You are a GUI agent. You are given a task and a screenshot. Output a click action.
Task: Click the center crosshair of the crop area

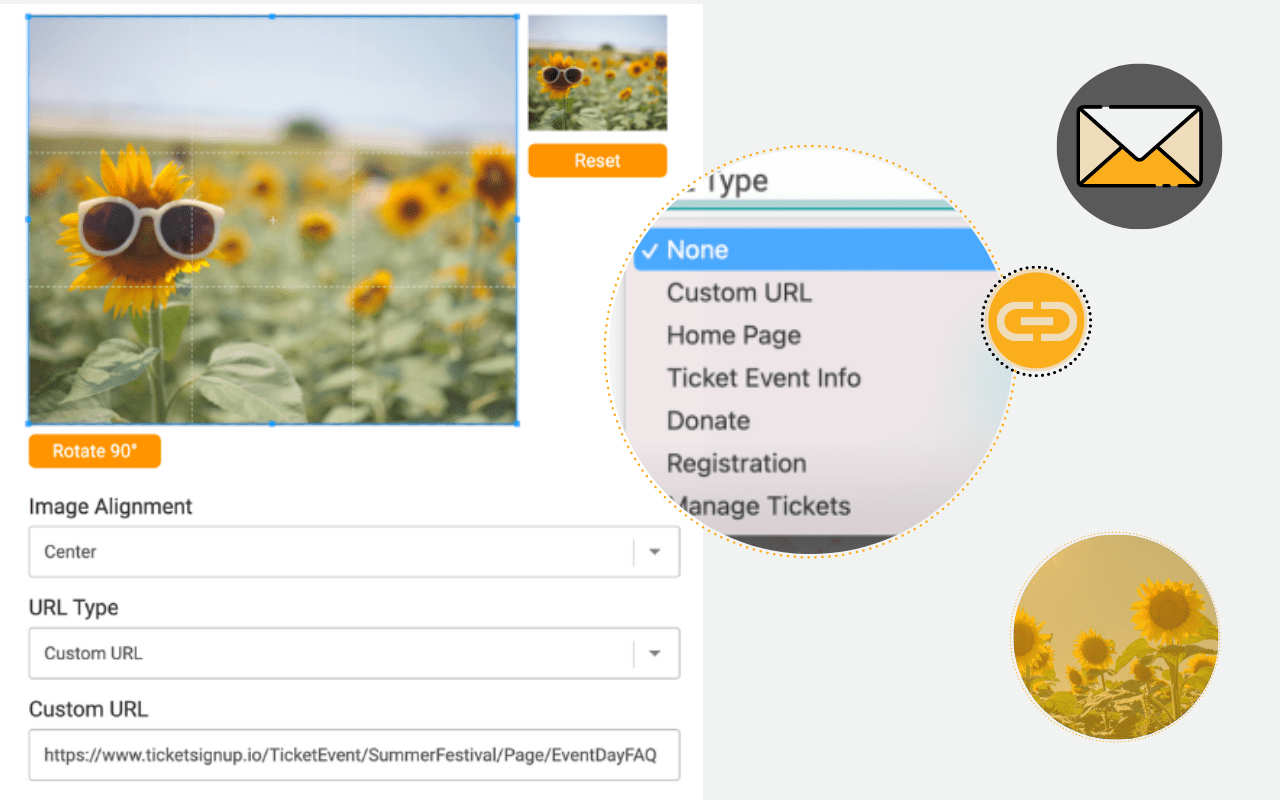[x=272, y=220]
